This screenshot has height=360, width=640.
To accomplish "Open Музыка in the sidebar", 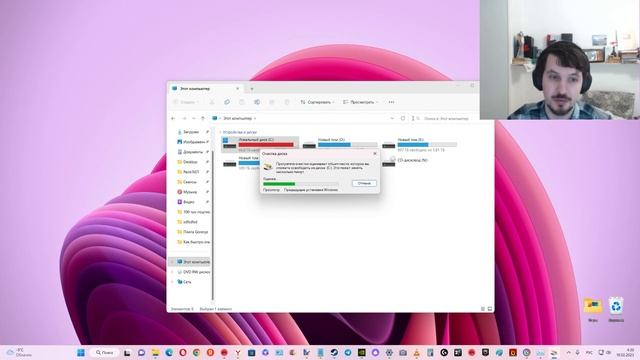I will click(190, 192).
